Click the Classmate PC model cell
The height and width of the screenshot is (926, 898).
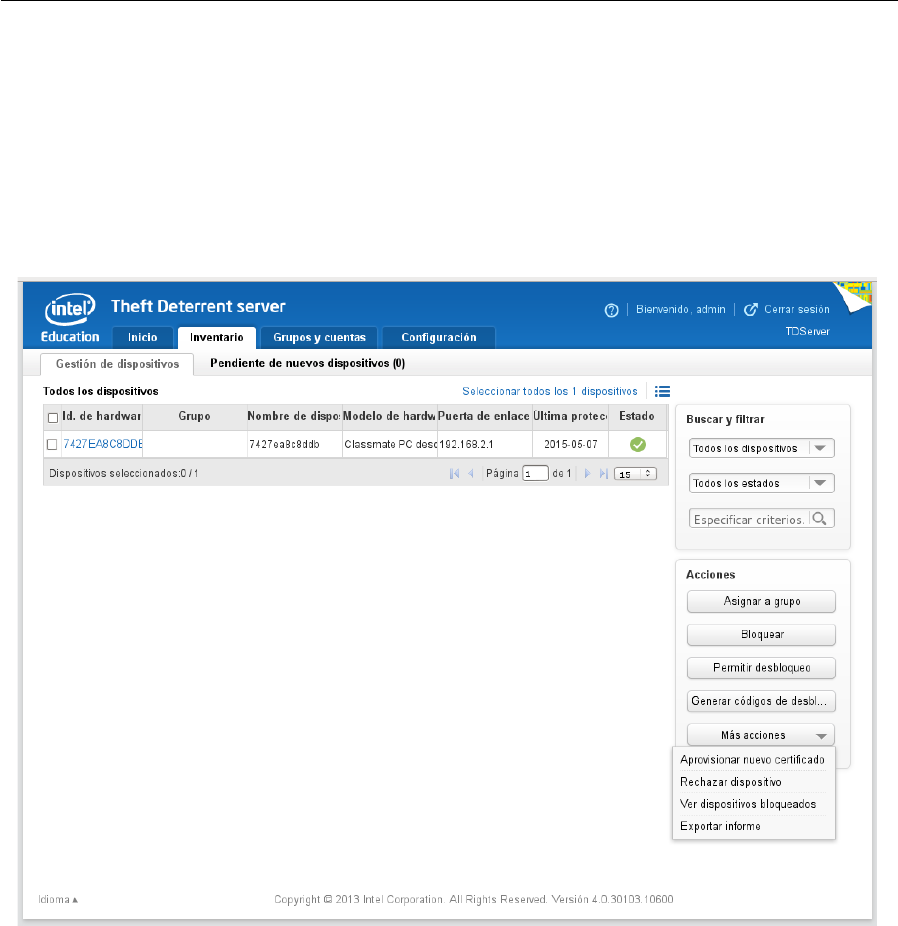390,444
